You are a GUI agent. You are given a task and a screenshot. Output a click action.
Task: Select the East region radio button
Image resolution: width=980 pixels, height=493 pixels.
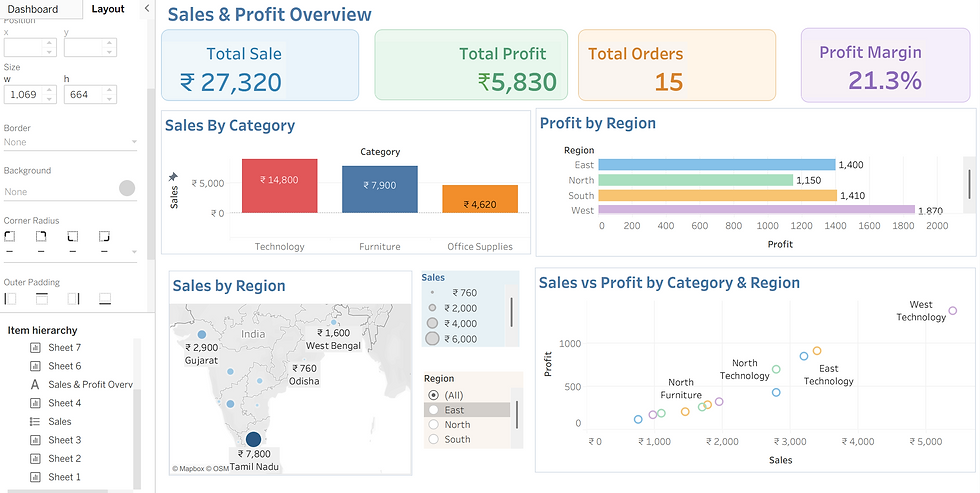coord(433,410)
